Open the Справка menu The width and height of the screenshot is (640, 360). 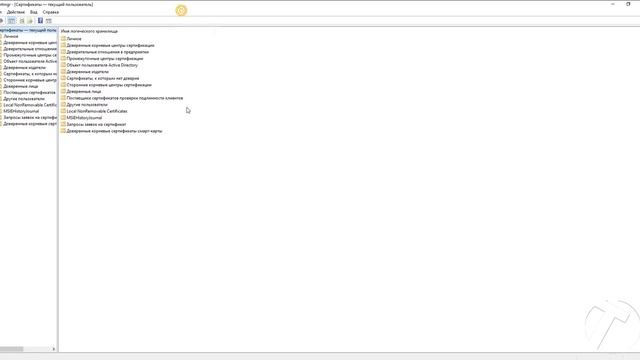51,12
